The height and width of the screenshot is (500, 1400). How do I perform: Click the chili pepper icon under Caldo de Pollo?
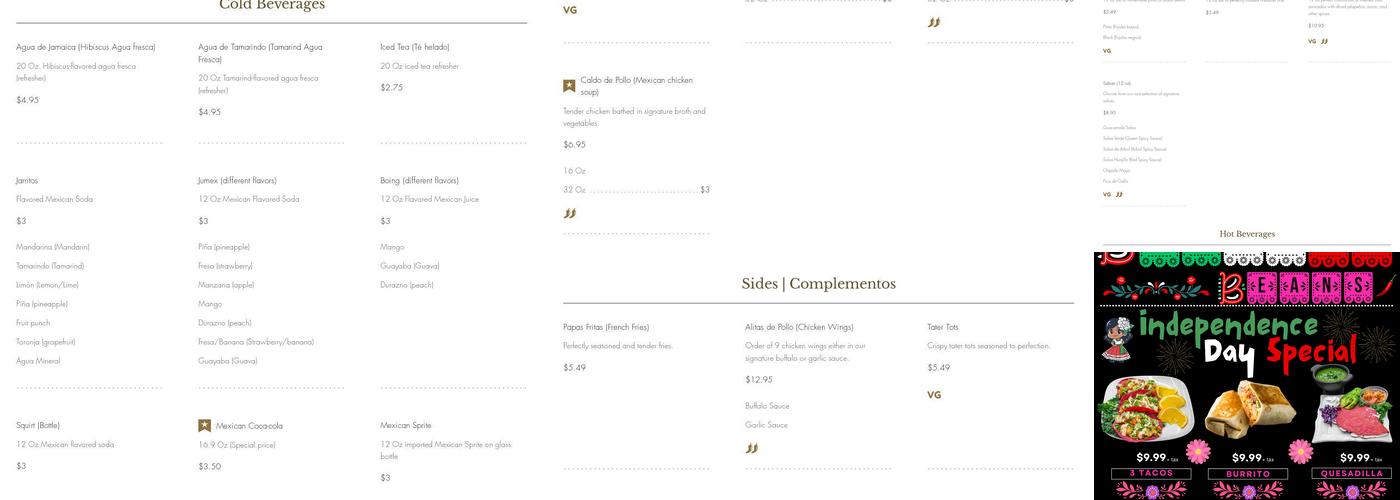[570, 213]
